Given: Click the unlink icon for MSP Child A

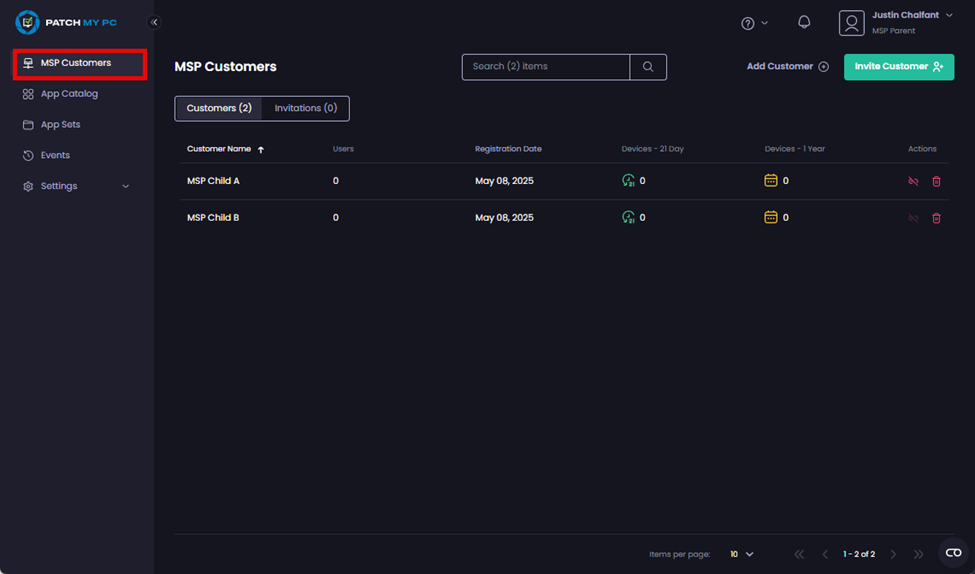Looking at the screenshot, I should pos(912,181).
